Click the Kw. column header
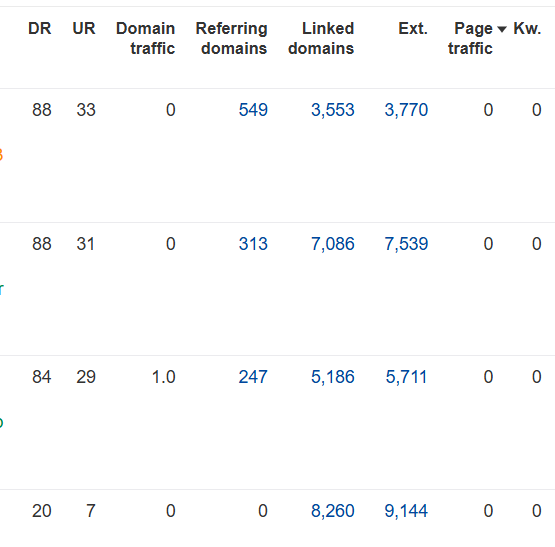555x547 pixels. click(527, 28)
